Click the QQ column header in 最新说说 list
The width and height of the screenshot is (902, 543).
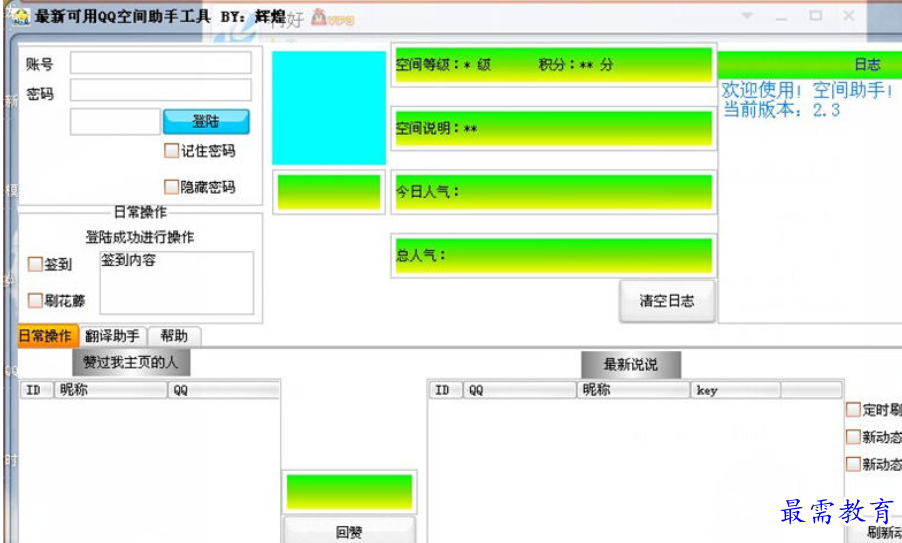tap(519, 390)
